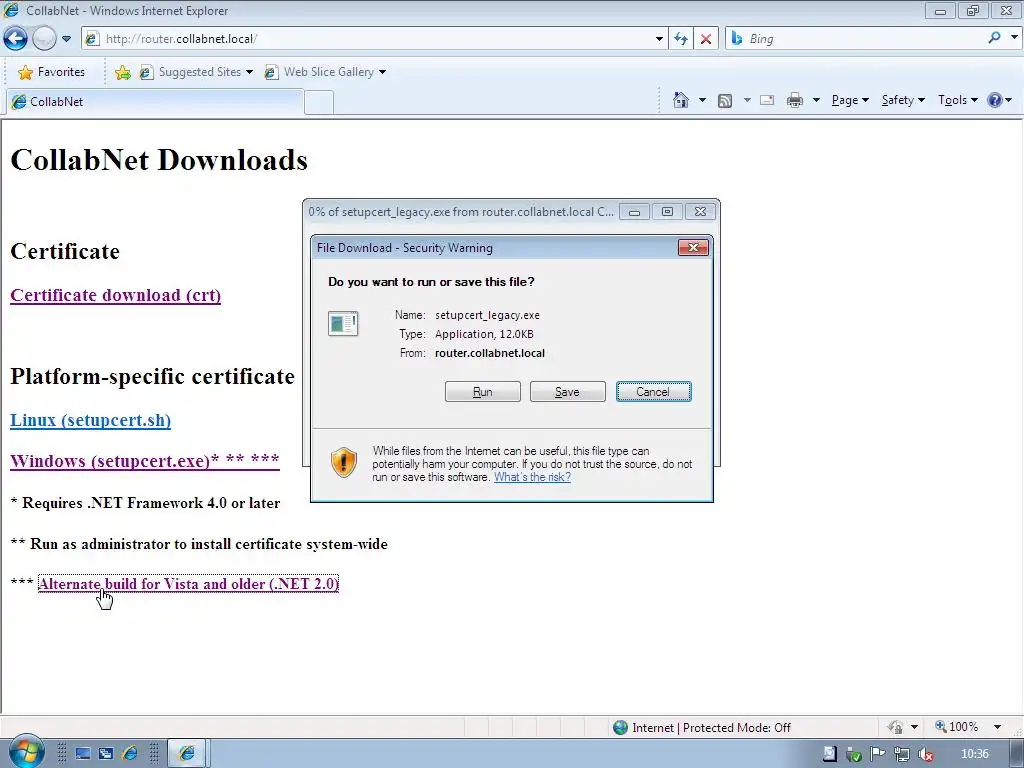
Task: Click the security warning shield icon
Action: 344,462
